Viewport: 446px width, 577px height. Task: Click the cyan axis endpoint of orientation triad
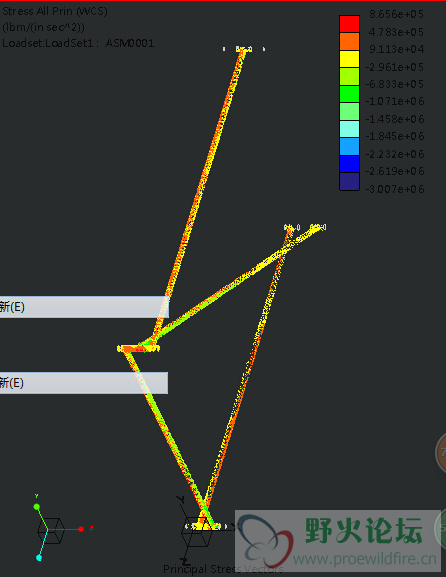coord(39,558)
